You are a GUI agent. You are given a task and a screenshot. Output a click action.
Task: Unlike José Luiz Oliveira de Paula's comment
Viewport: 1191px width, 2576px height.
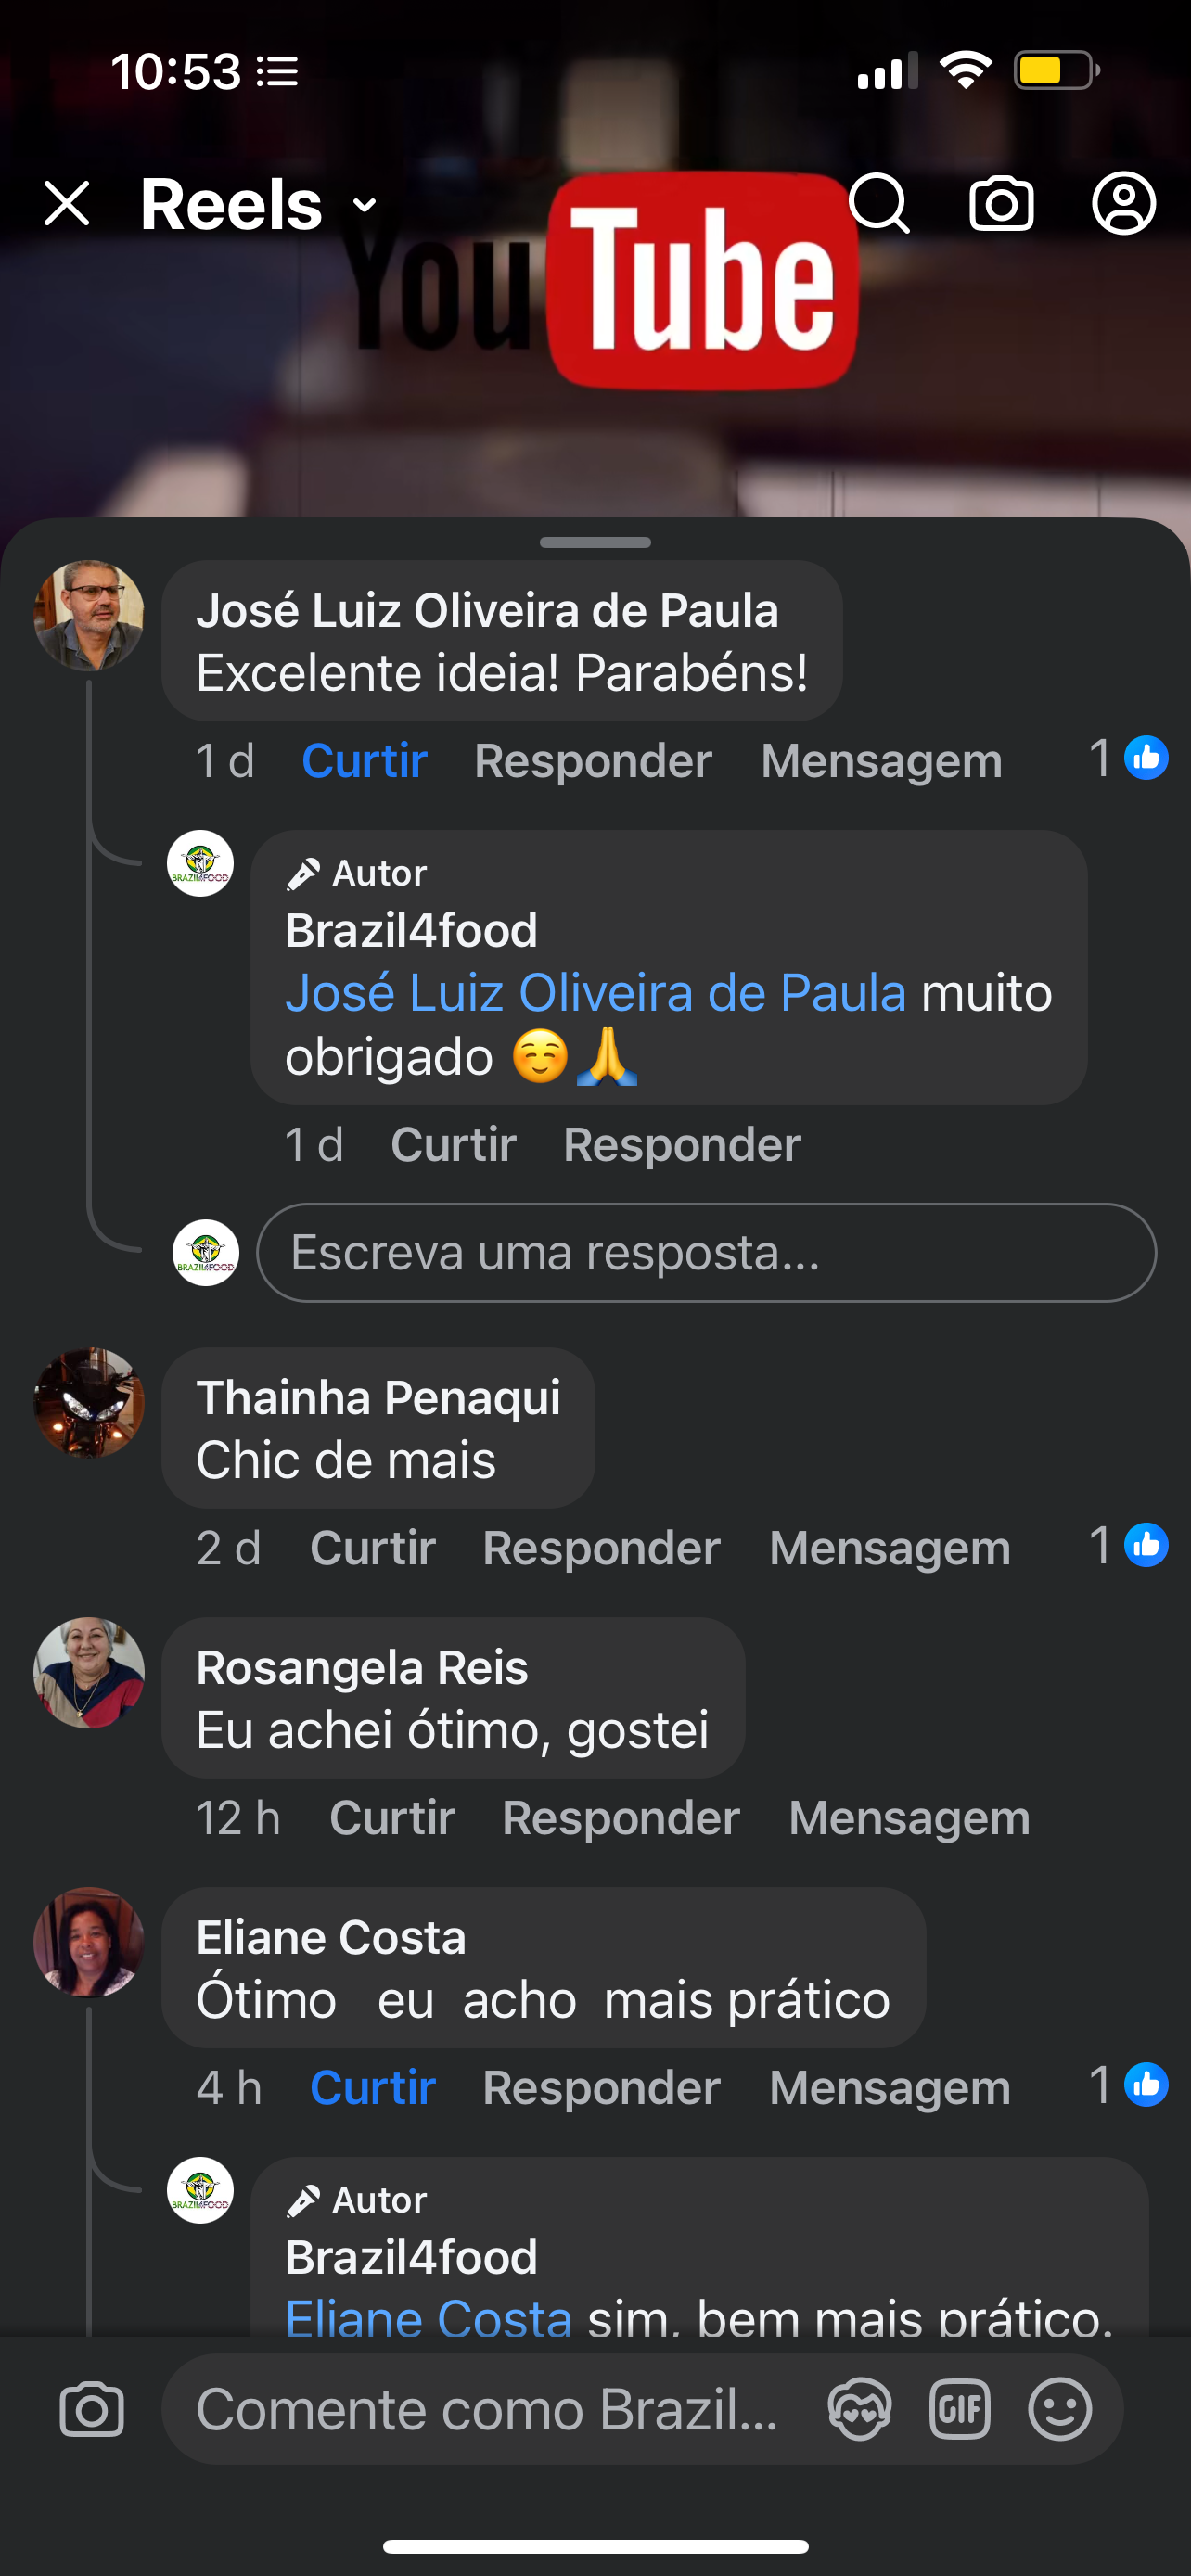tap(364, 761)
